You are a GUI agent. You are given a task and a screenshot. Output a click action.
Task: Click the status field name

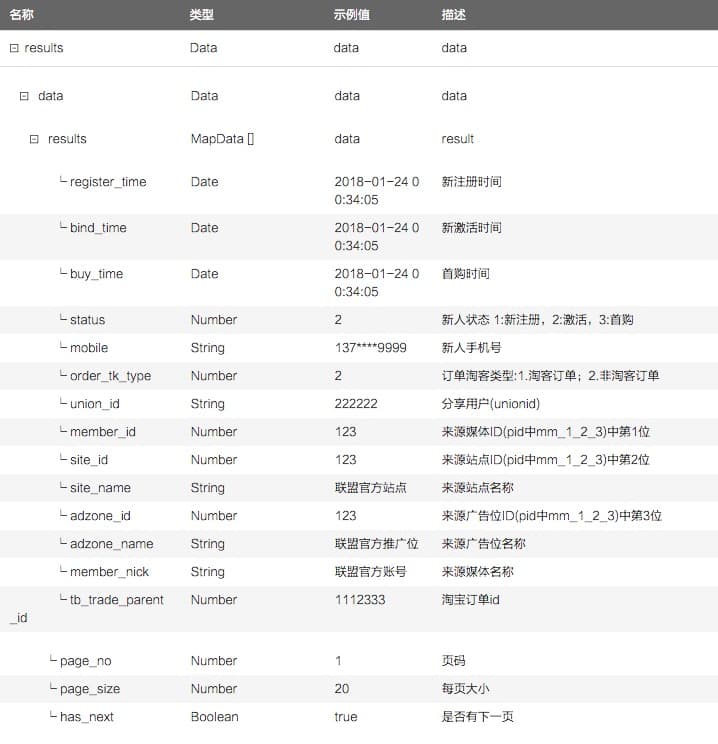click(x=87, y=320)
